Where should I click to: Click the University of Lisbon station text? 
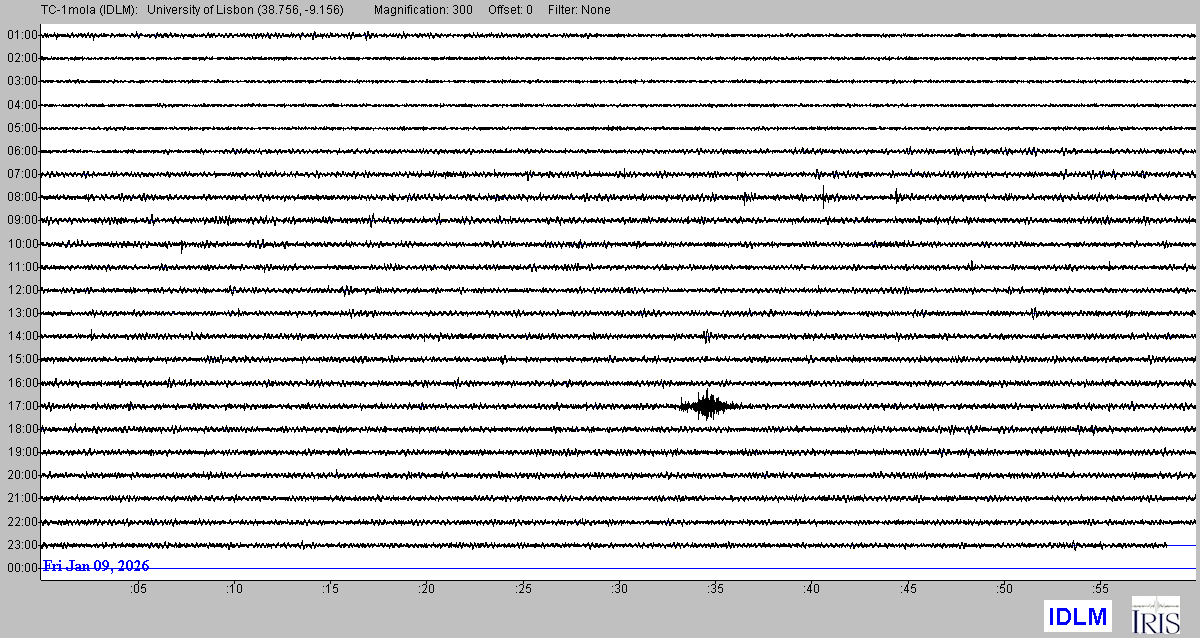pos(253,10)
